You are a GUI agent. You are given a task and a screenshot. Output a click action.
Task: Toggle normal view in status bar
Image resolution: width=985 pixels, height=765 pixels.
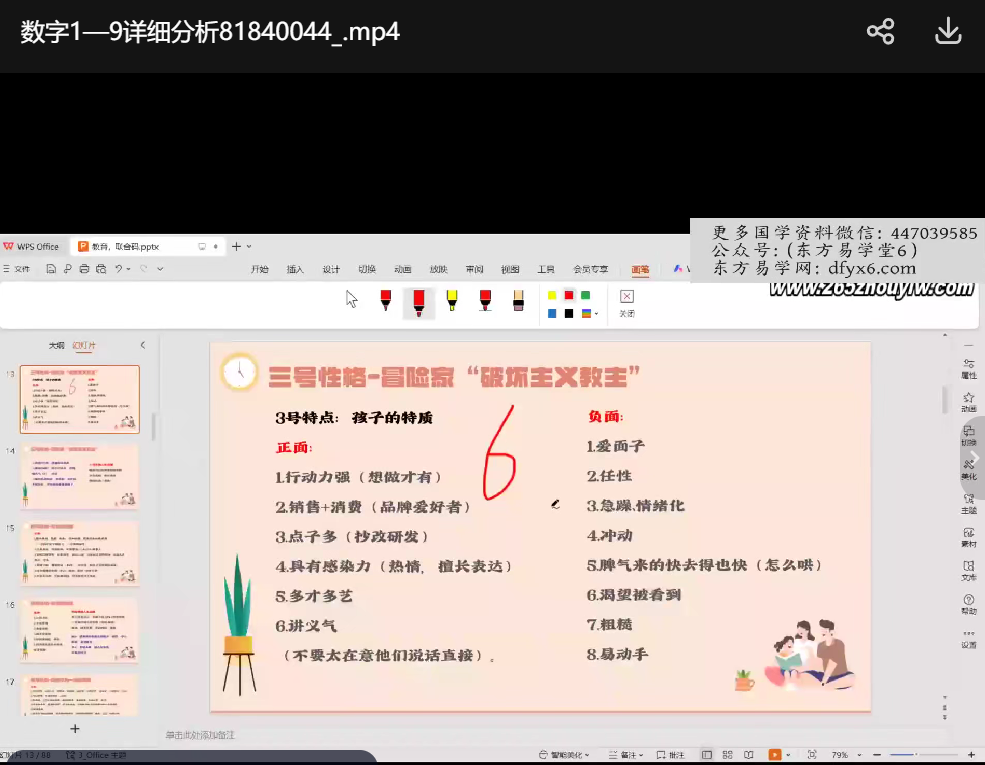point(707,755)
